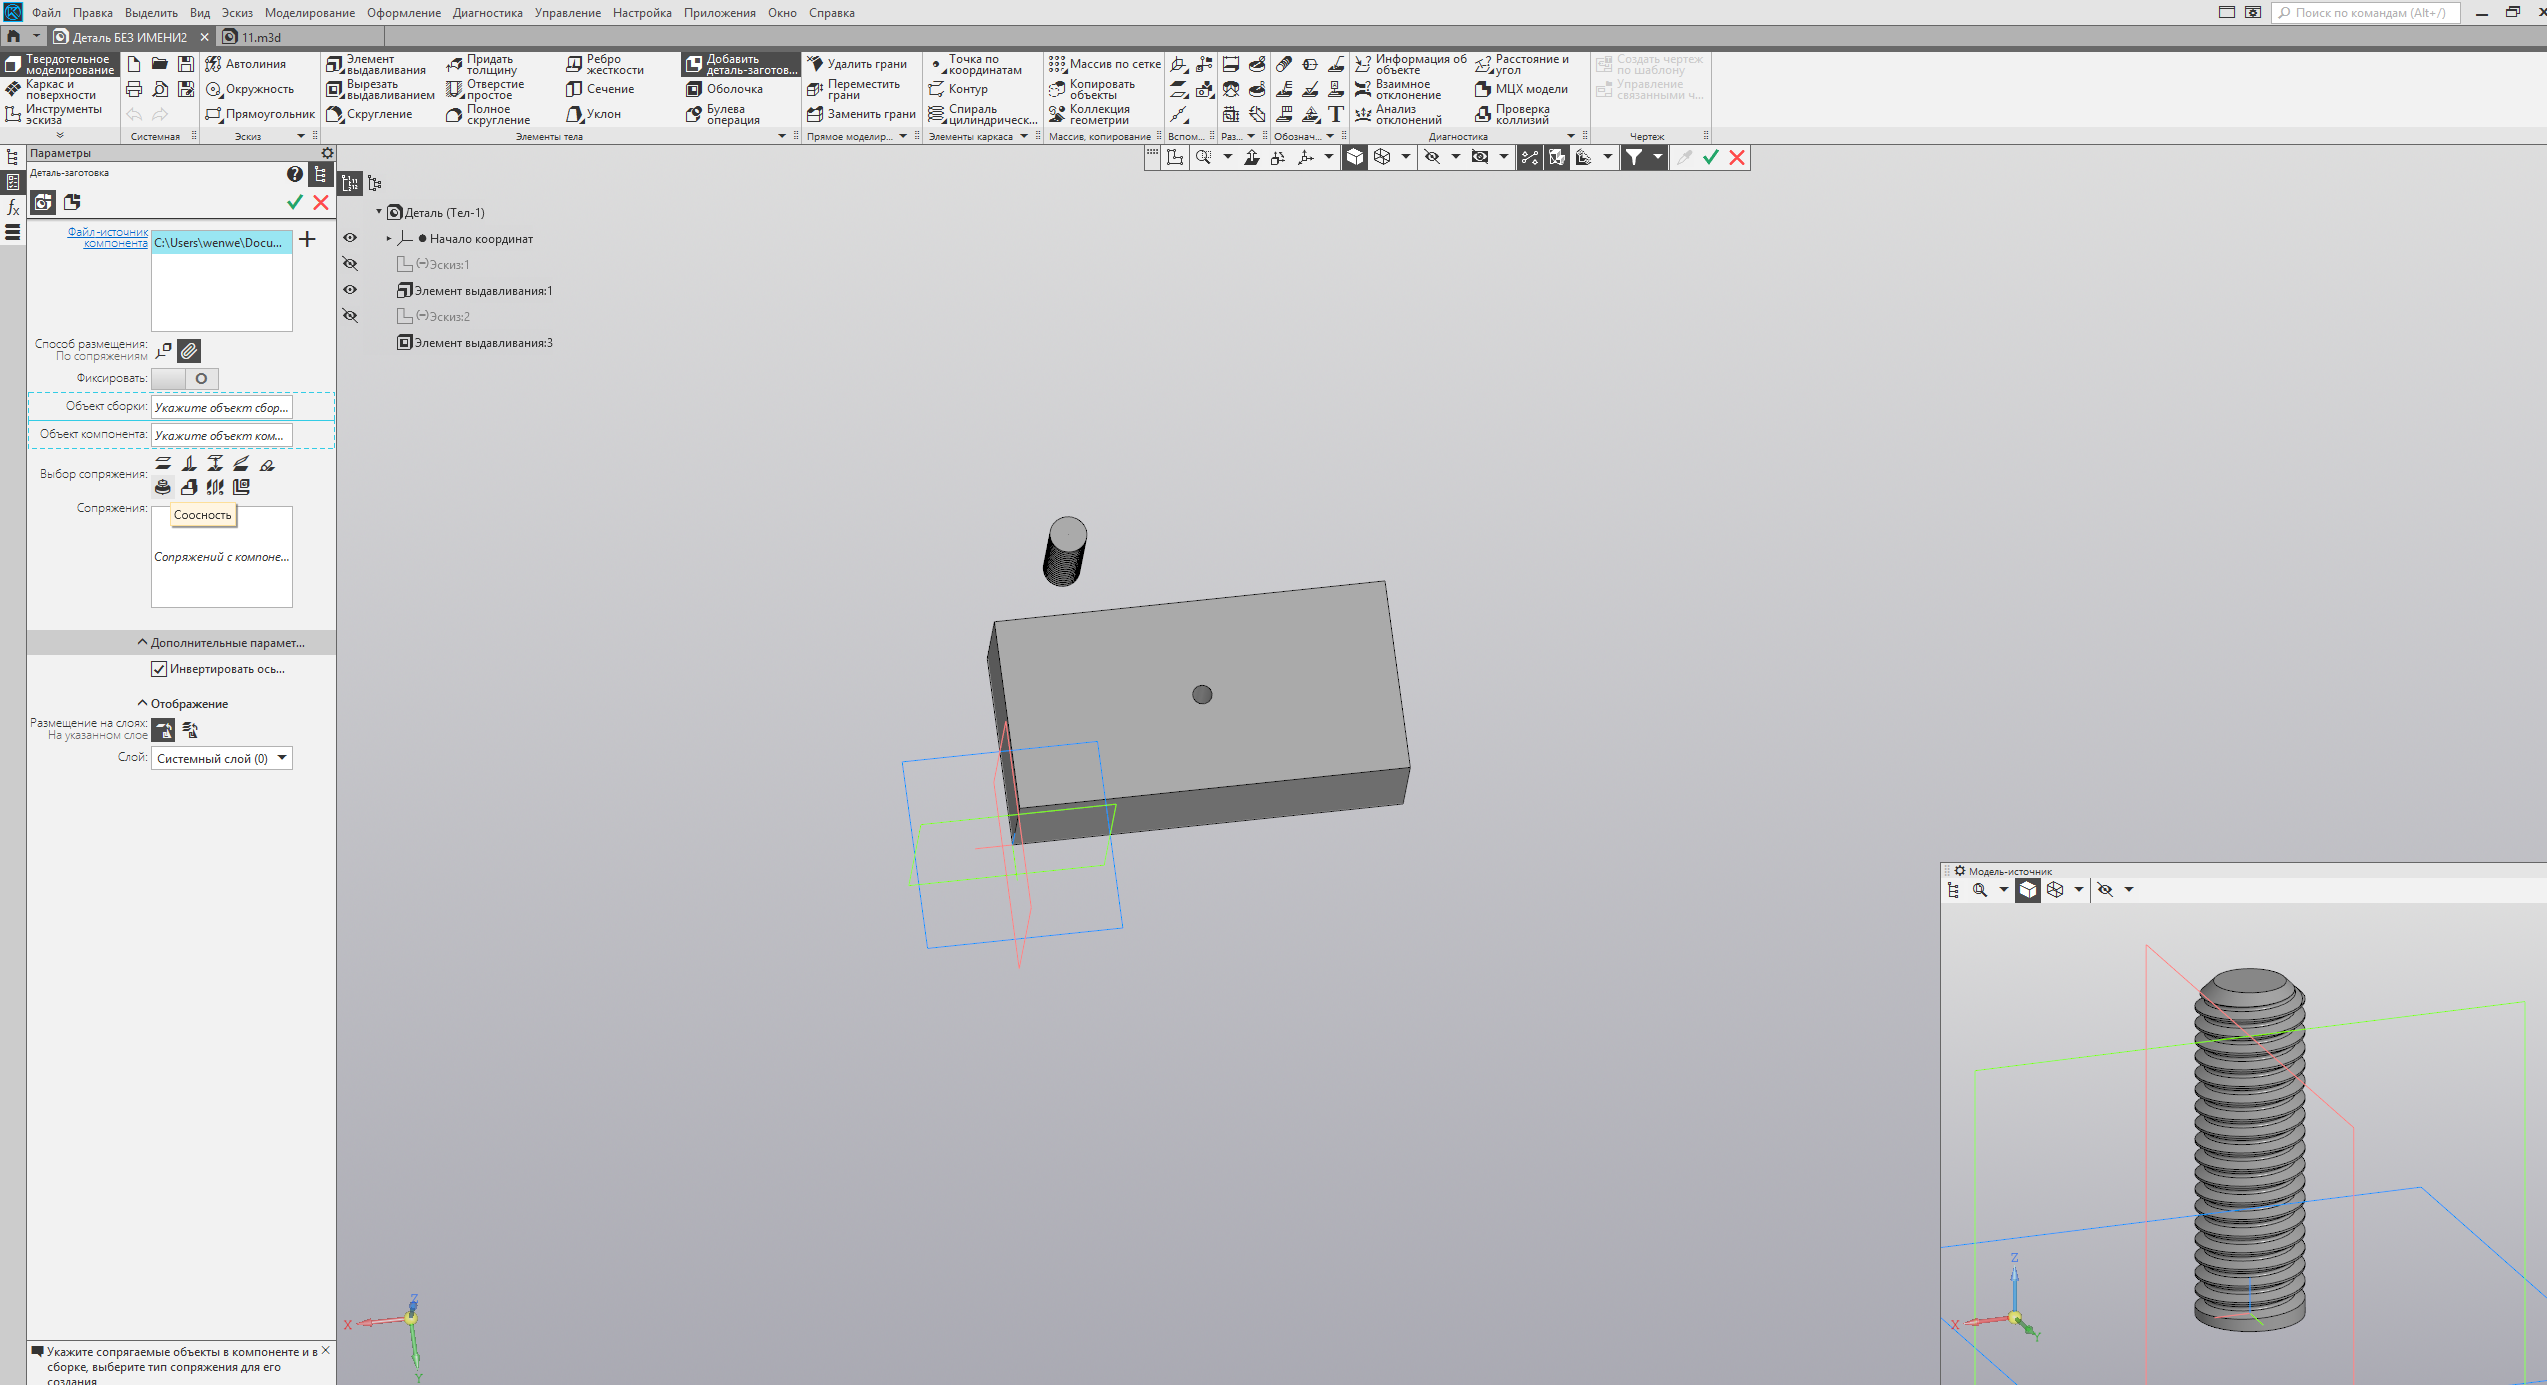Screen dimensions: 2547x1385
Task: Select Прямоугольник sketch tool
Action: 260,114
